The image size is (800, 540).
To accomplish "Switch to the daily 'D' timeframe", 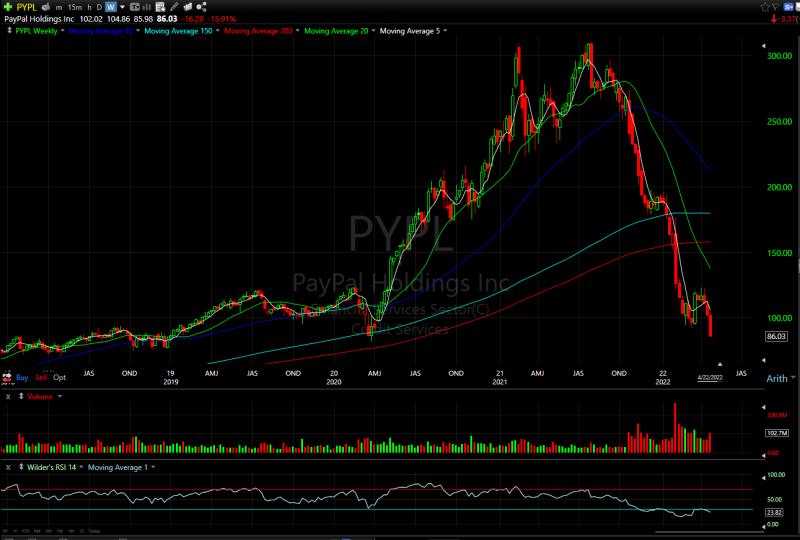I will 99,7.
